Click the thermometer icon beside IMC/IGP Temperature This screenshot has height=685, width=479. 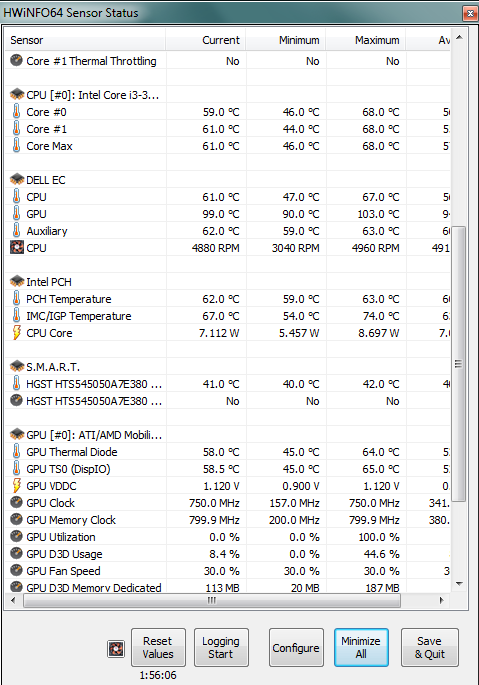click(16, 315)
